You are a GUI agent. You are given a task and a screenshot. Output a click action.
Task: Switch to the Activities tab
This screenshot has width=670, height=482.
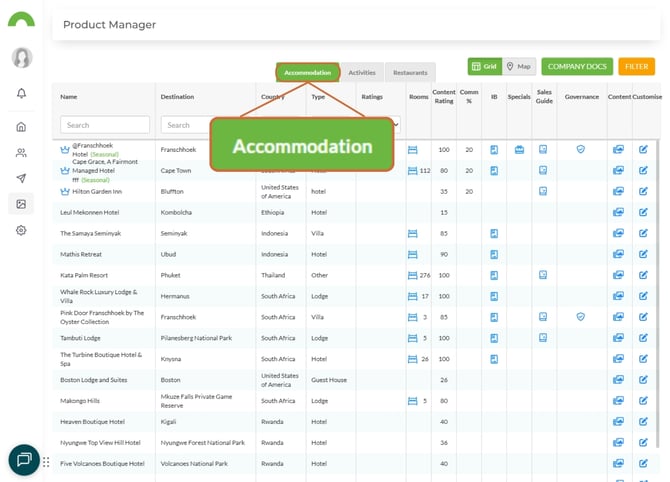(x=362, y=73)
